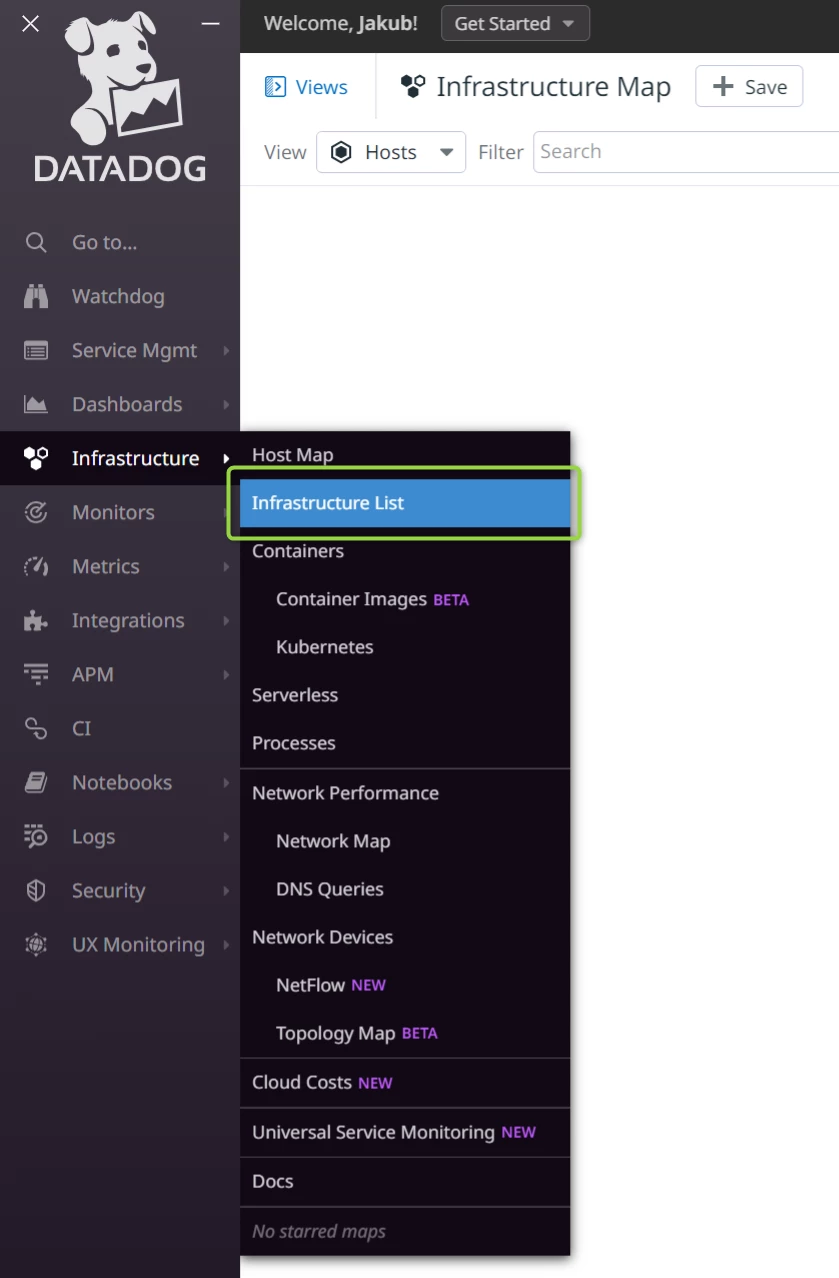
Task: Select Infrastructure List menu item
Action: pos(405,503)
